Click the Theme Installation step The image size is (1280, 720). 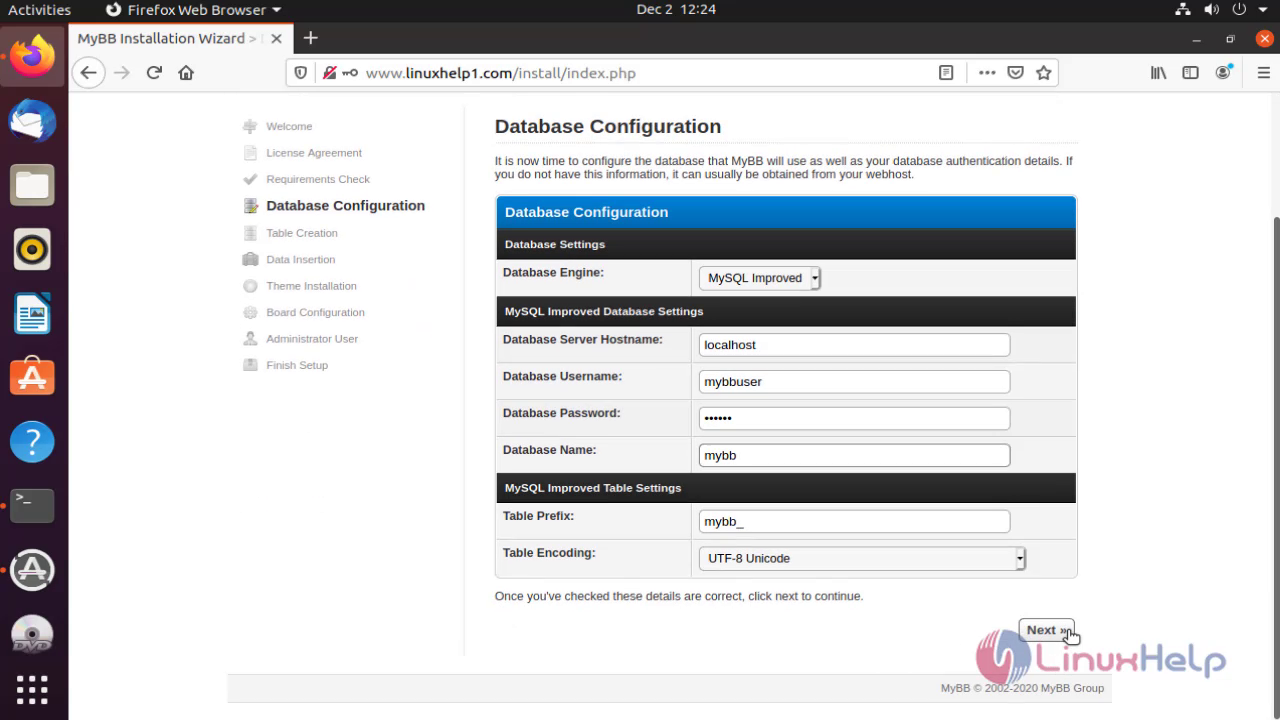tap(311, 286)
